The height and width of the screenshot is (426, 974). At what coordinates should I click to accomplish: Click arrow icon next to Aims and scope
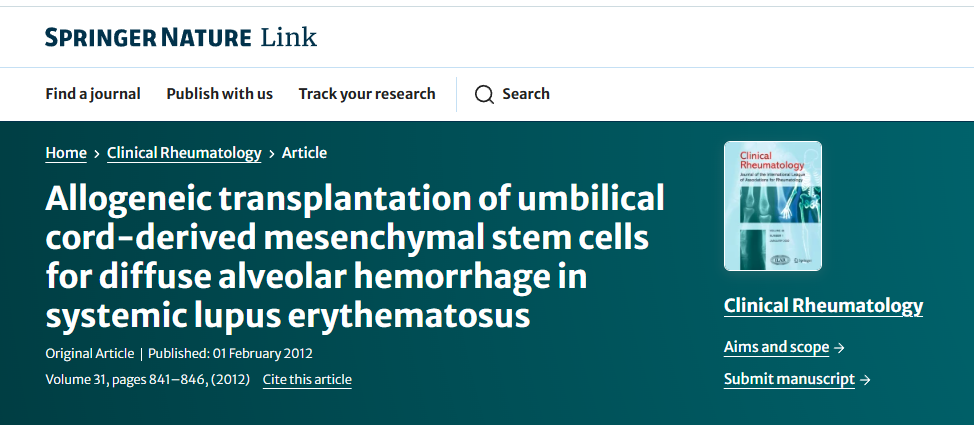coord(839,348)
